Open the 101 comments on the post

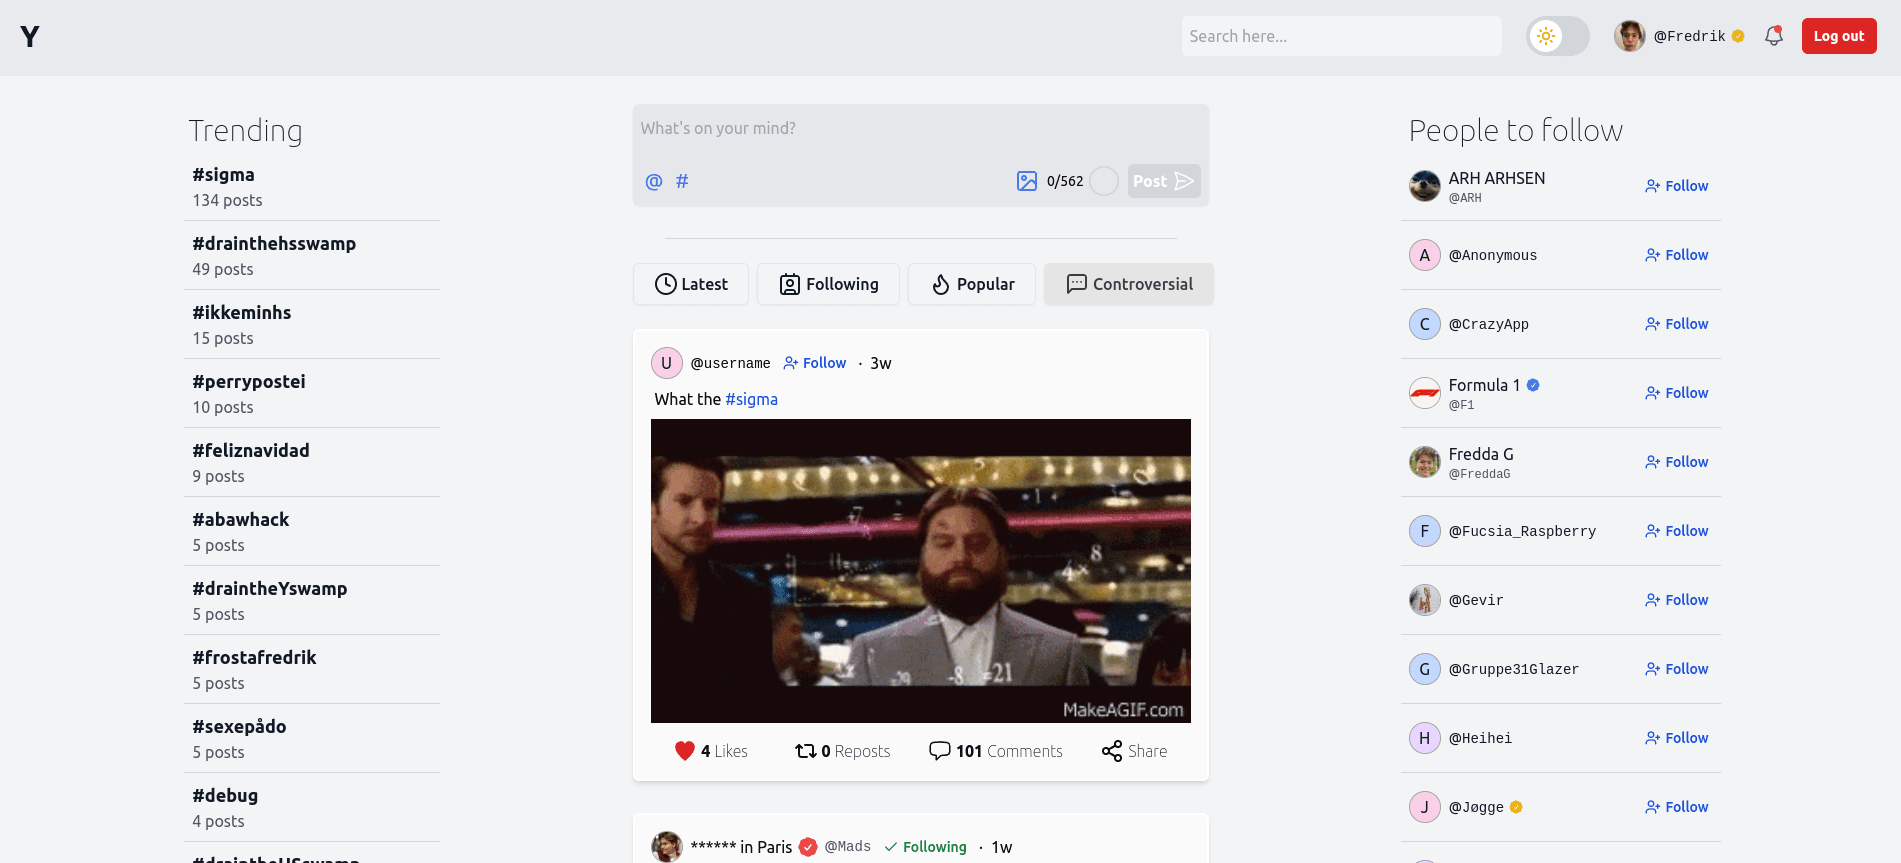tap(995, 751)
